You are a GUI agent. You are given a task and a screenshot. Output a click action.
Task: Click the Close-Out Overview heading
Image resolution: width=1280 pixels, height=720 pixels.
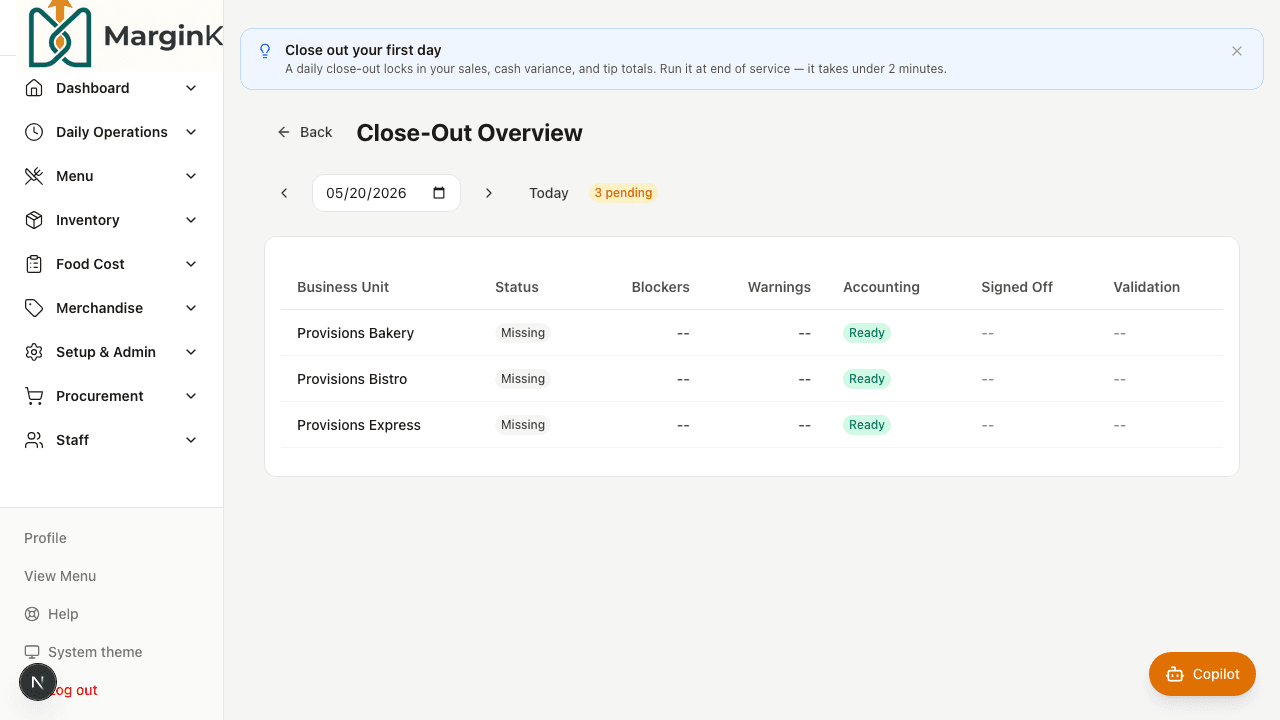coord(469,133)
